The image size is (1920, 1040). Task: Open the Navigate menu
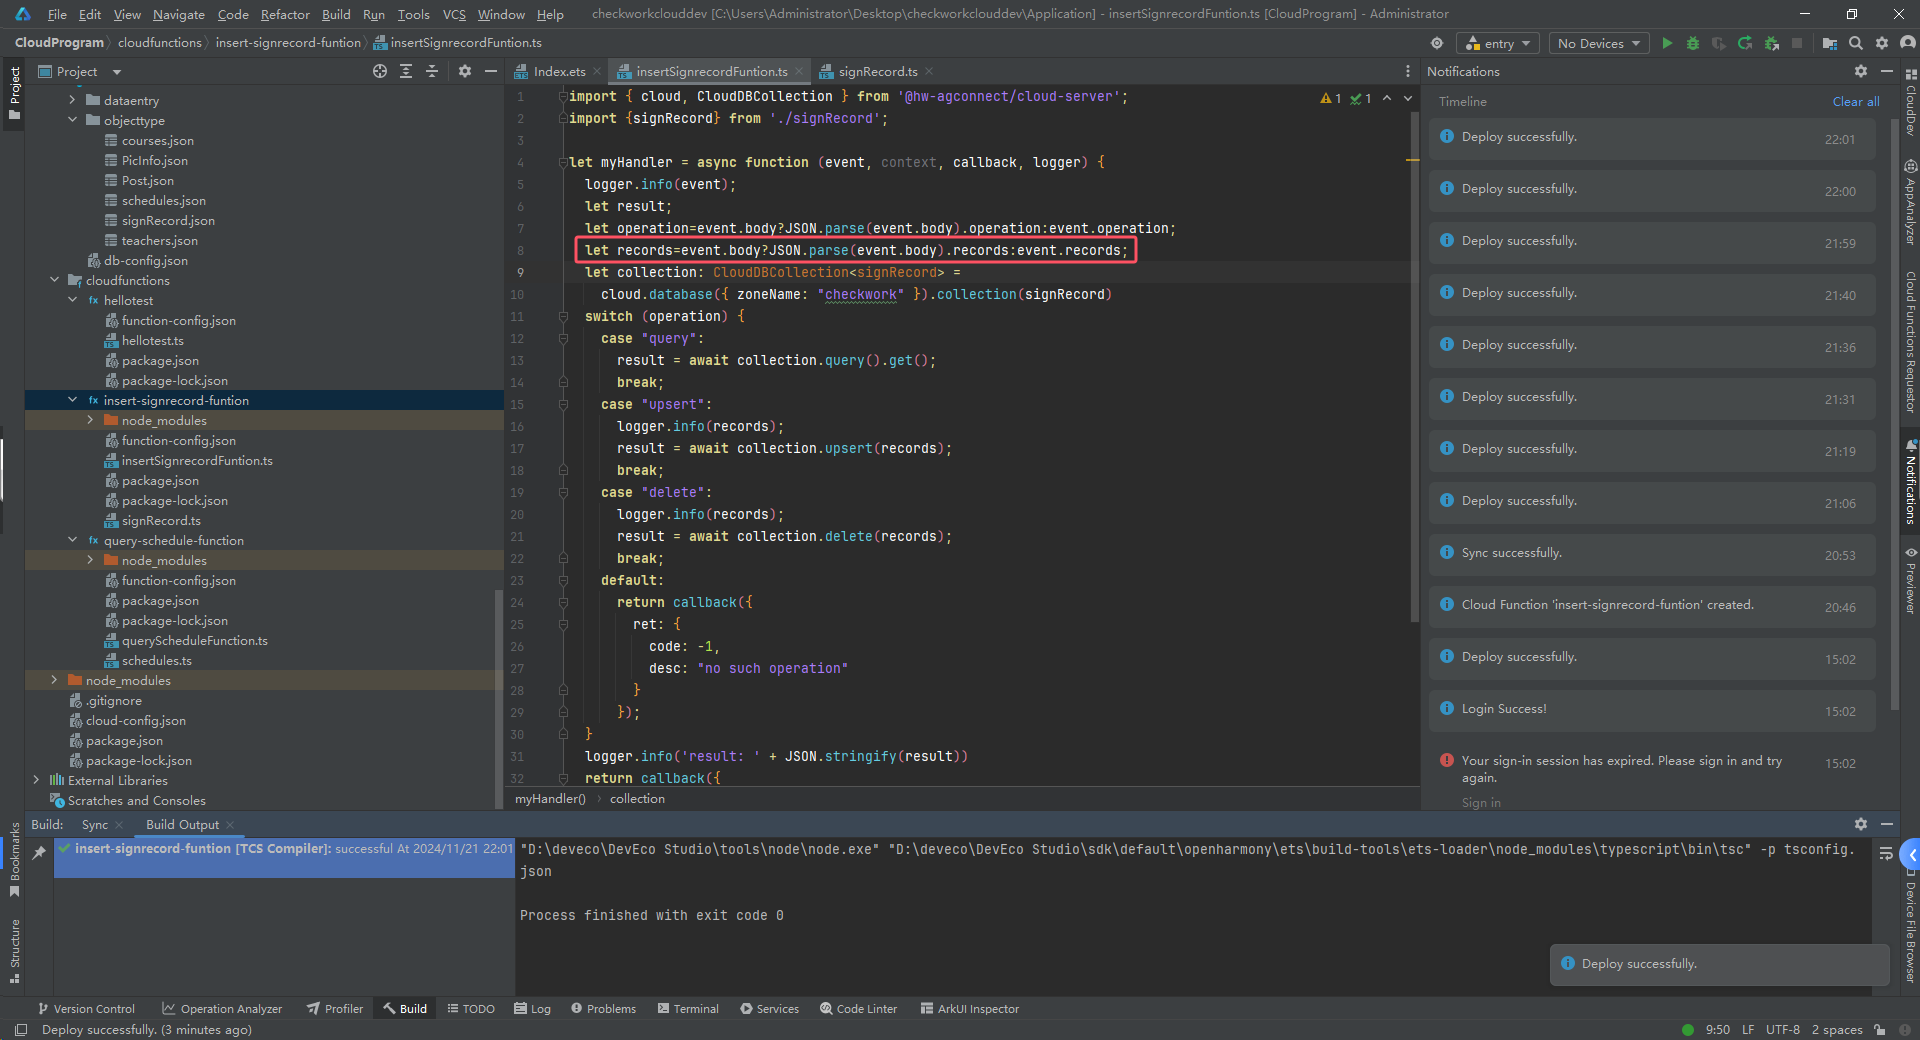tap(178, 14)
